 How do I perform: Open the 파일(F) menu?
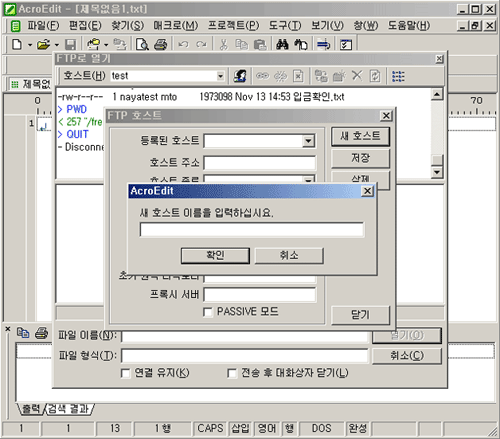(x=43, y=26)
